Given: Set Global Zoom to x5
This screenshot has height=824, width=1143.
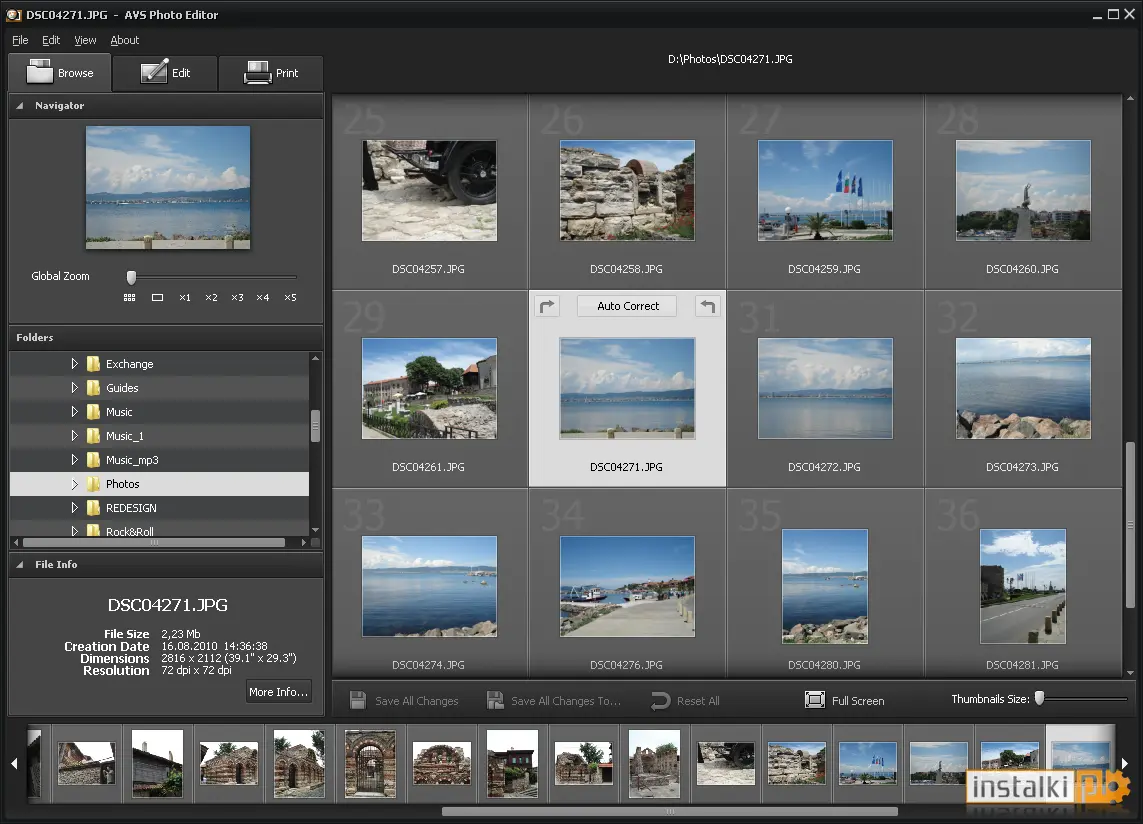Looking at the screenshot, I should tap(290, 298).
